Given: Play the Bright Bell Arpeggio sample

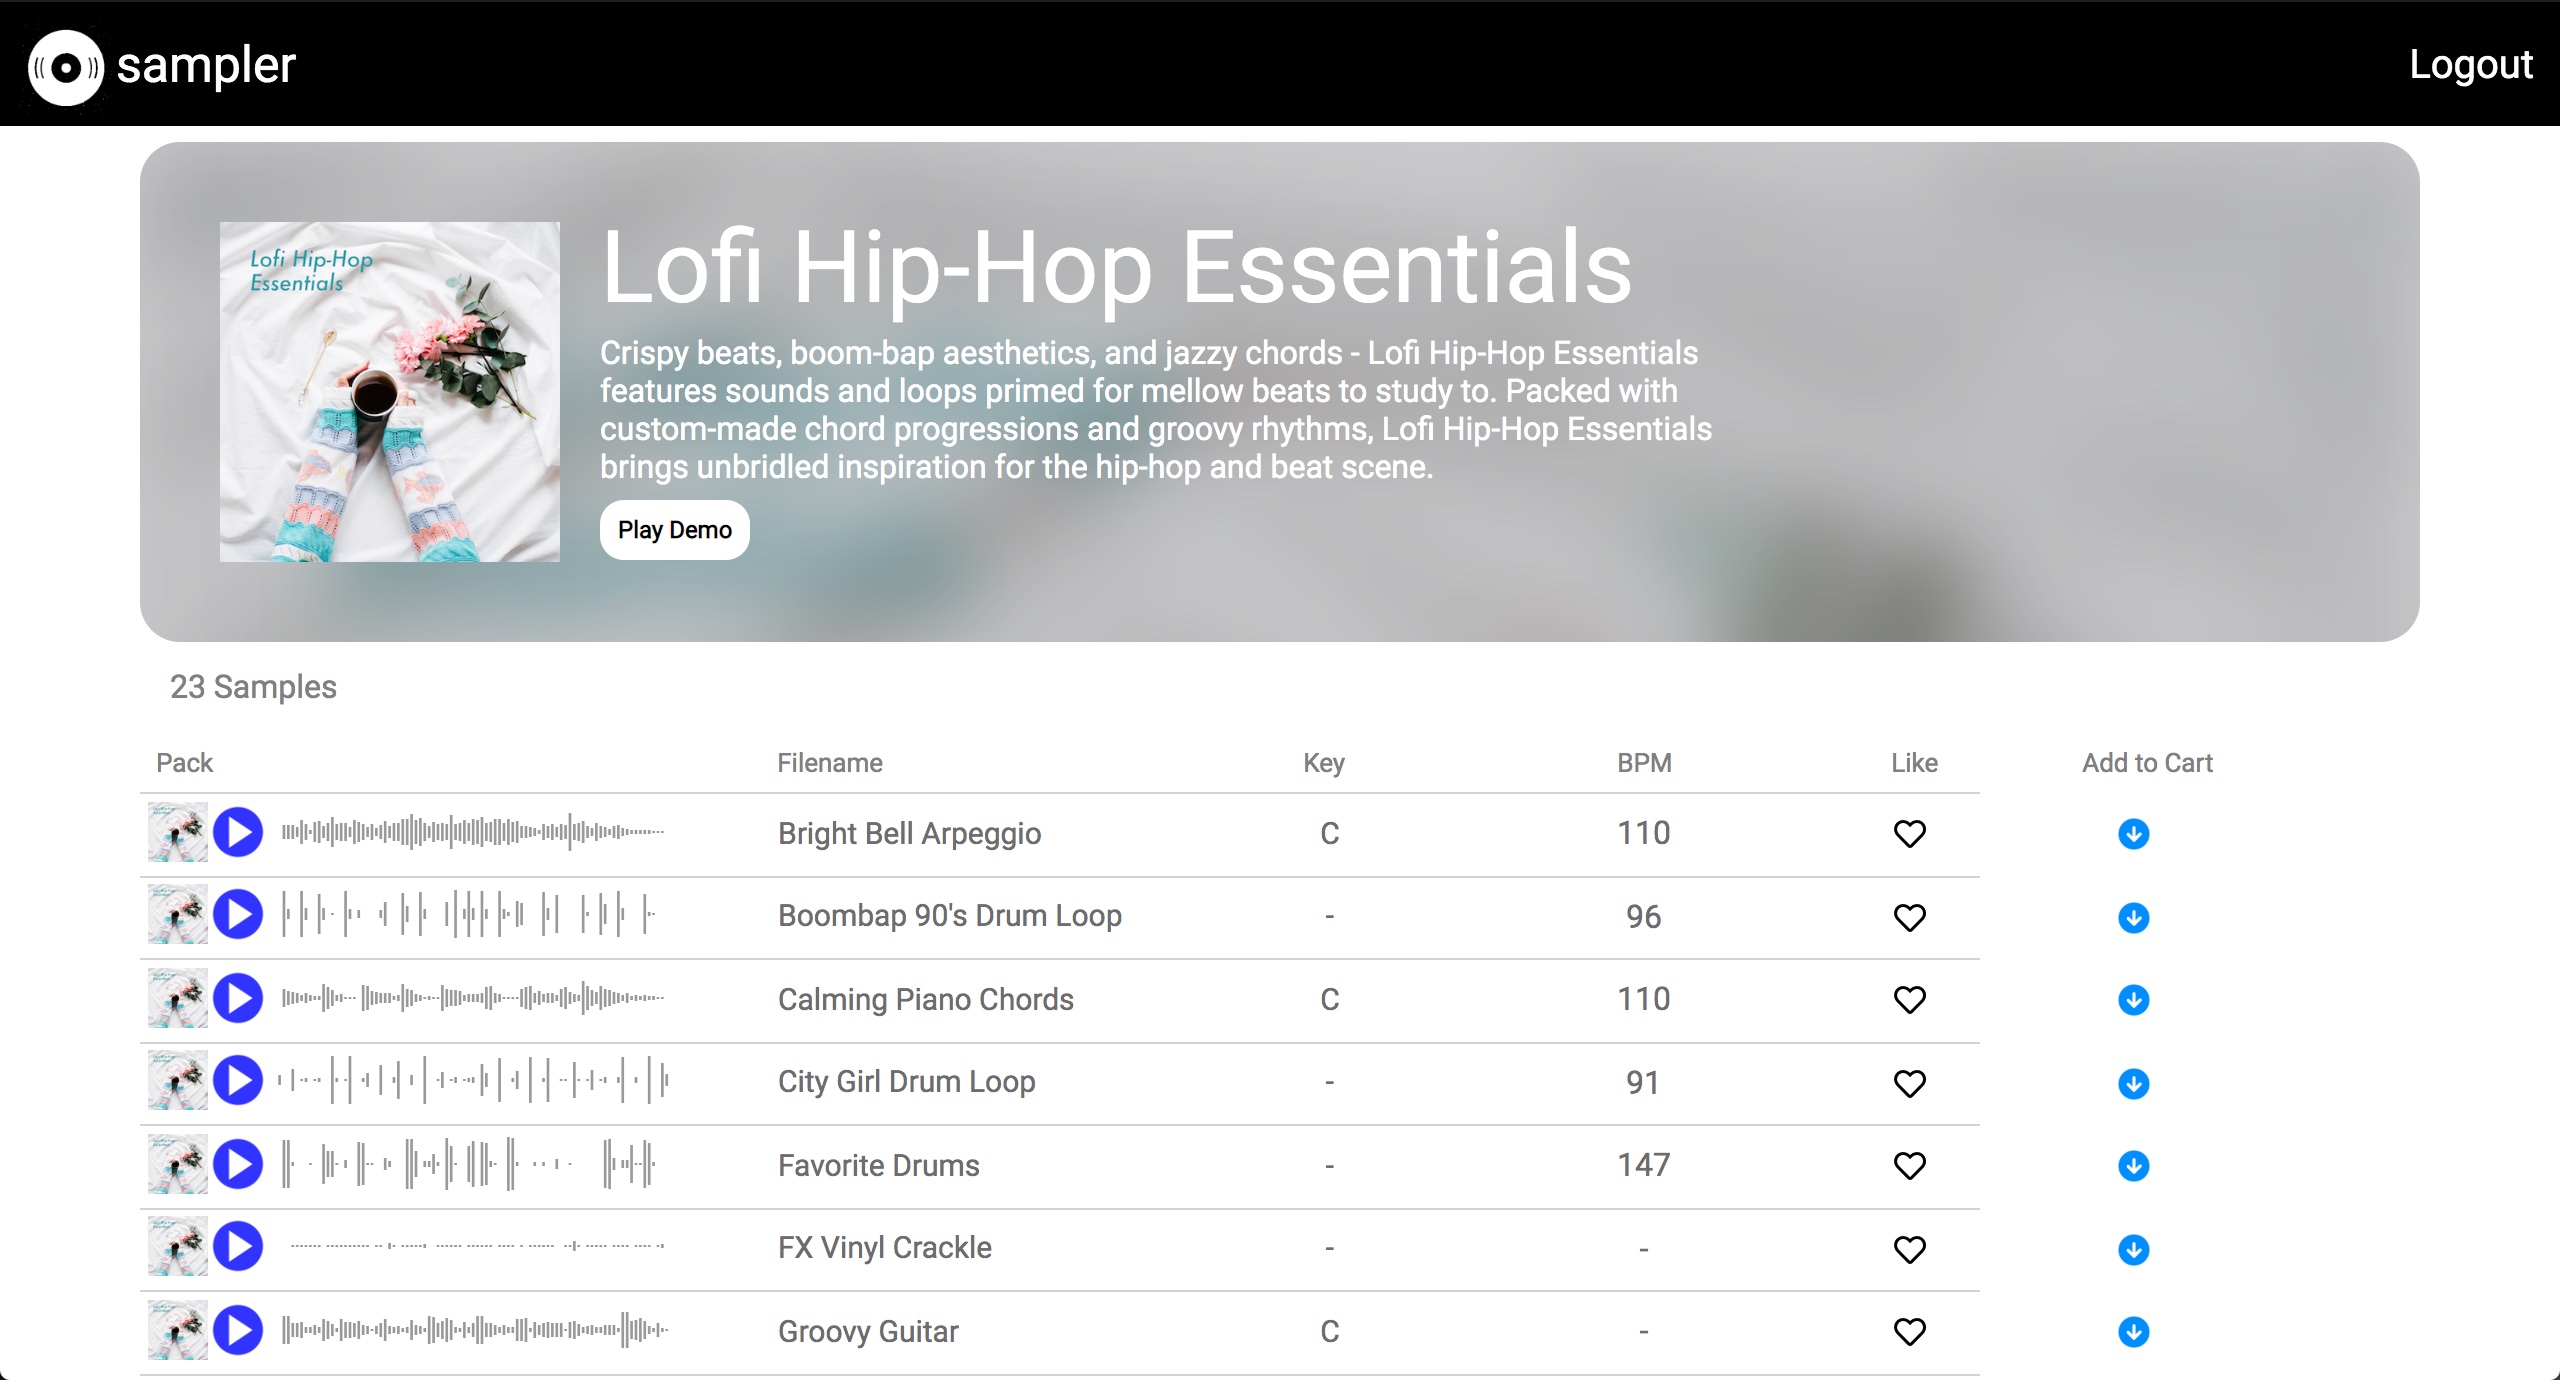Looking at the screenshot, I should click(238, 832).
